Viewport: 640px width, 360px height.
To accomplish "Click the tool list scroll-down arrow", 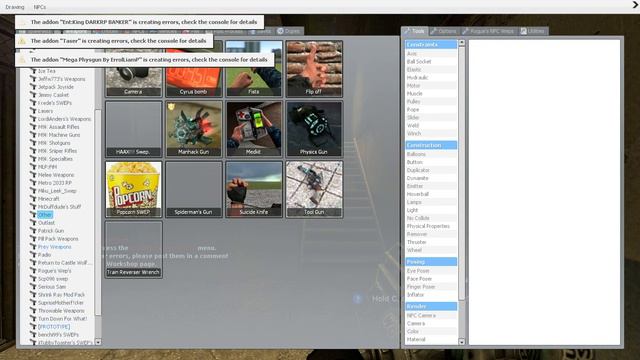I will coord(462,342).
